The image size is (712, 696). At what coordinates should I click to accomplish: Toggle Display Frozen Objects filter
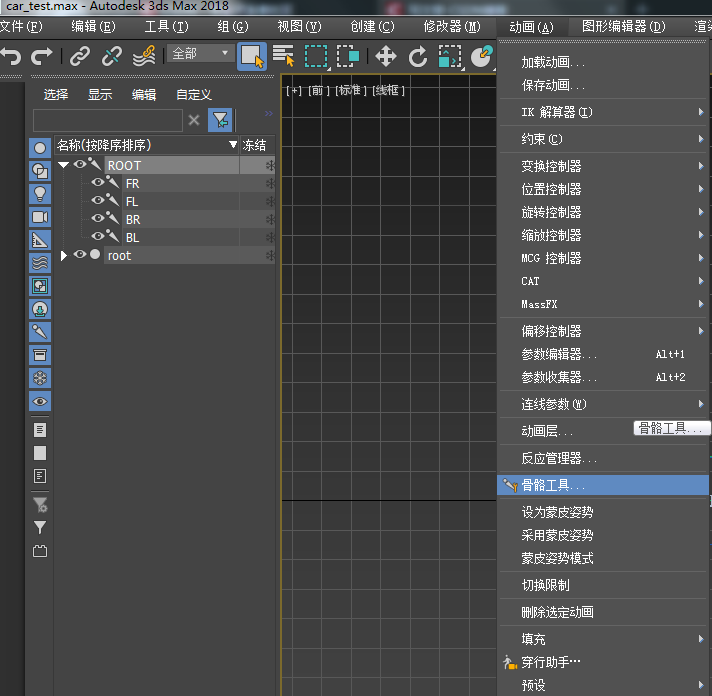tap(40, 378)
